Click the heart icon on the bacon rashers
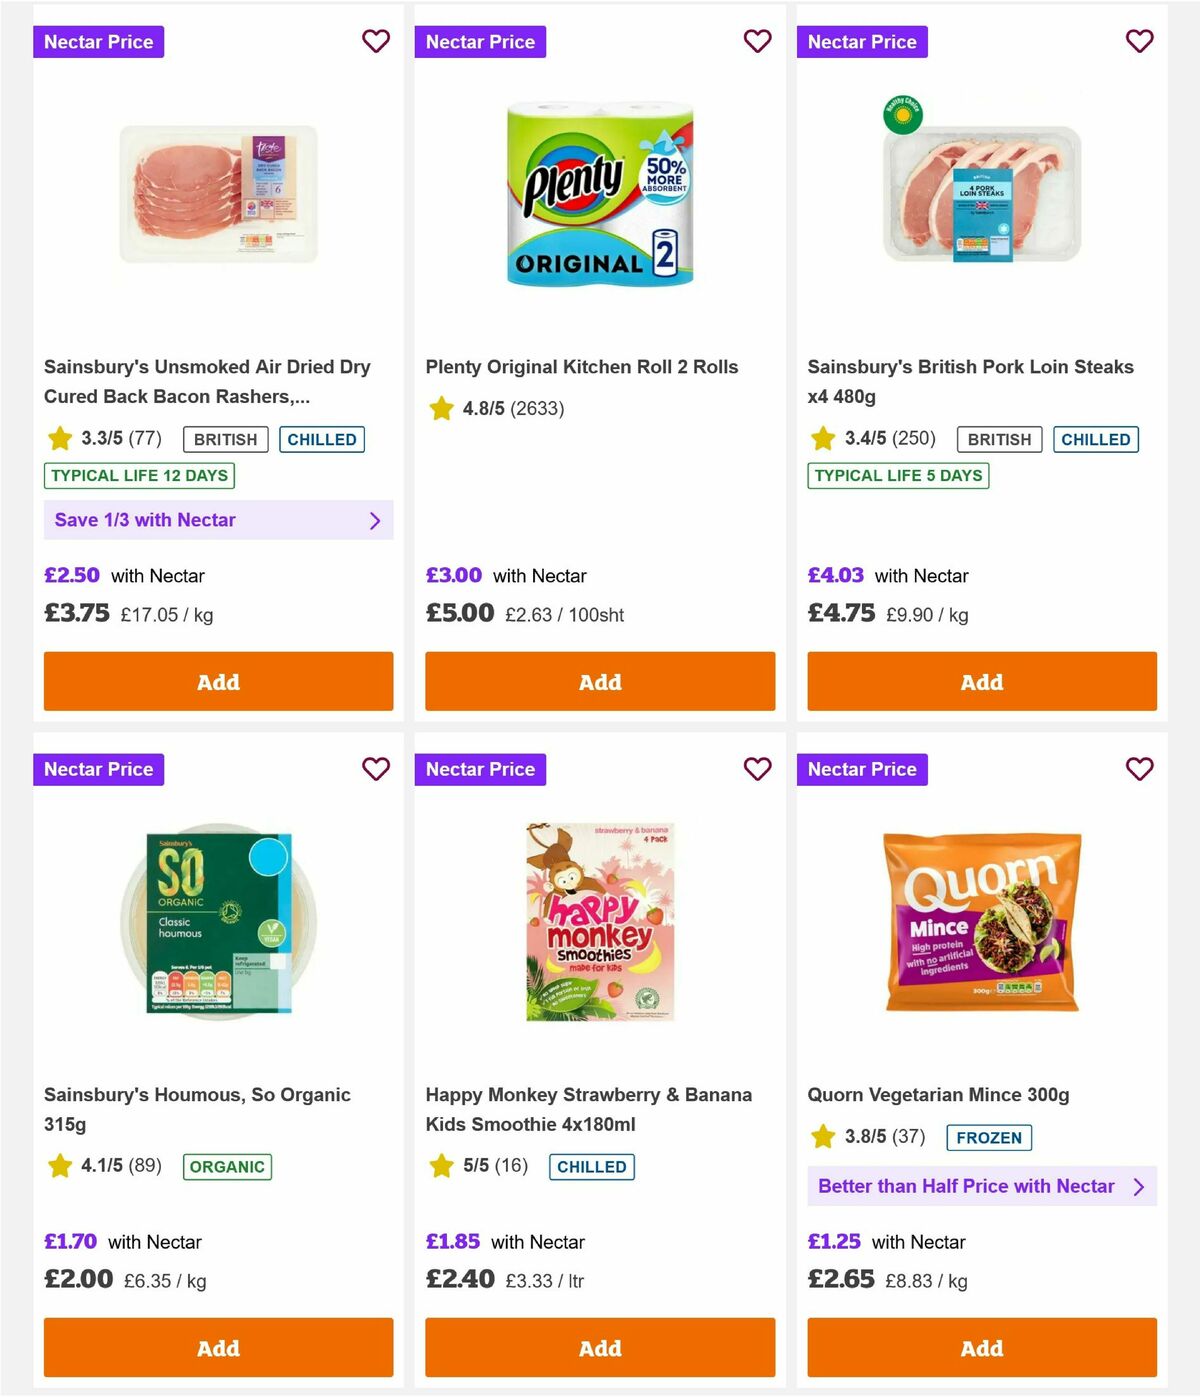Viewport: 1200px width, 1397px height. click(376, 41)
